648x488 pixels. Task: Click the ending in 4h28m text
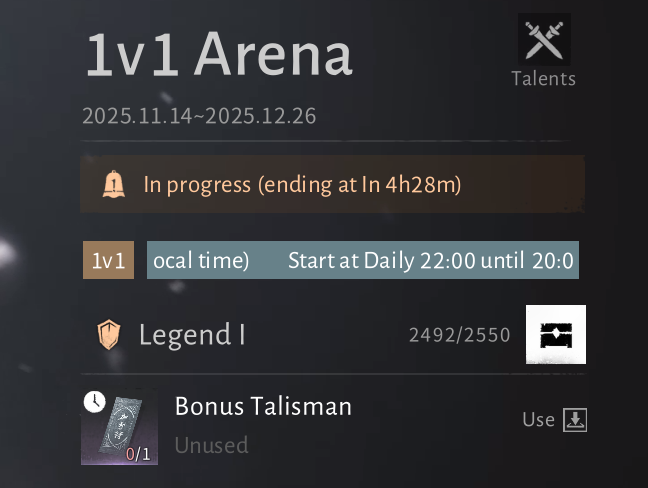coord(360,185)
